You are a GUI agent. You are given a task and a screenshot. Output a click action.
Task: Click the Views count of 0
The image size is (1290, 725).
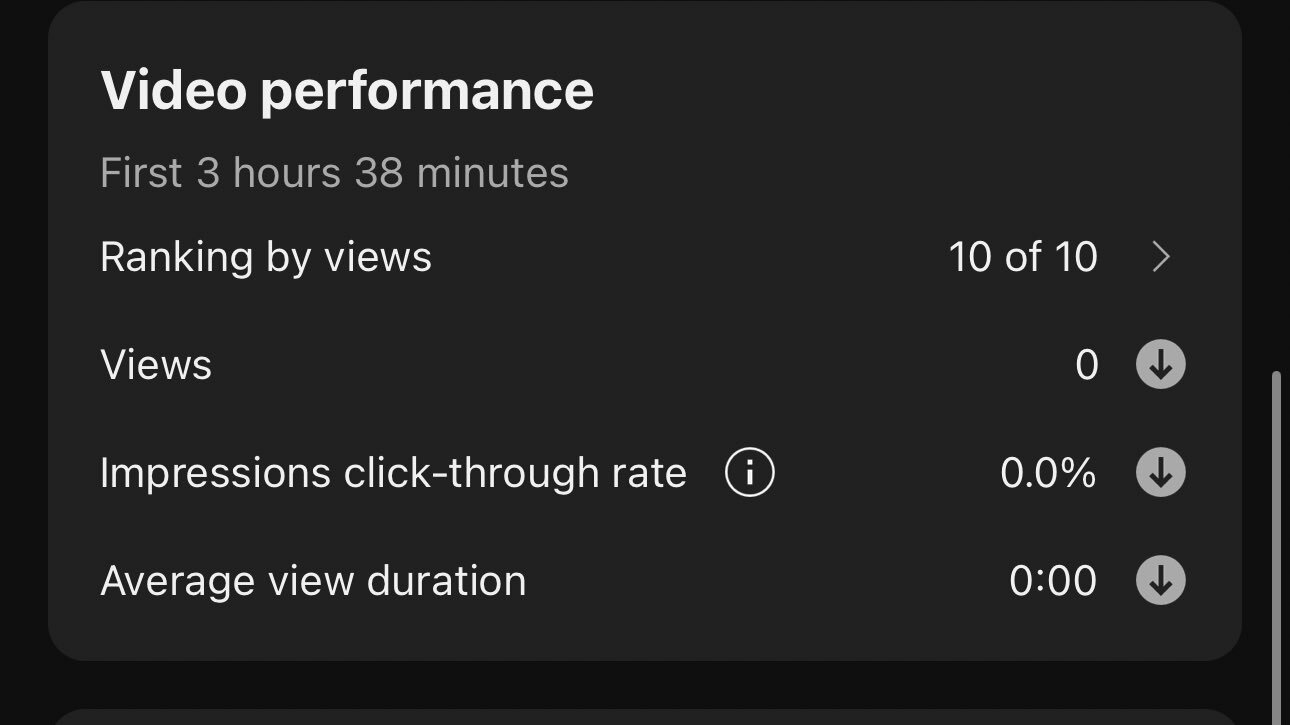point(1087,365)
